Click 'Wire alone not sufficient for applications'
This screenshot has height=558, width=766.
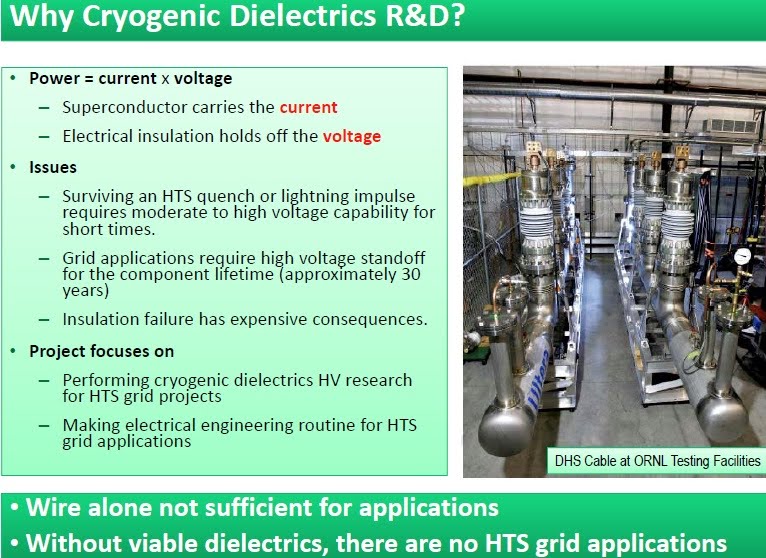tap(262, 507)
